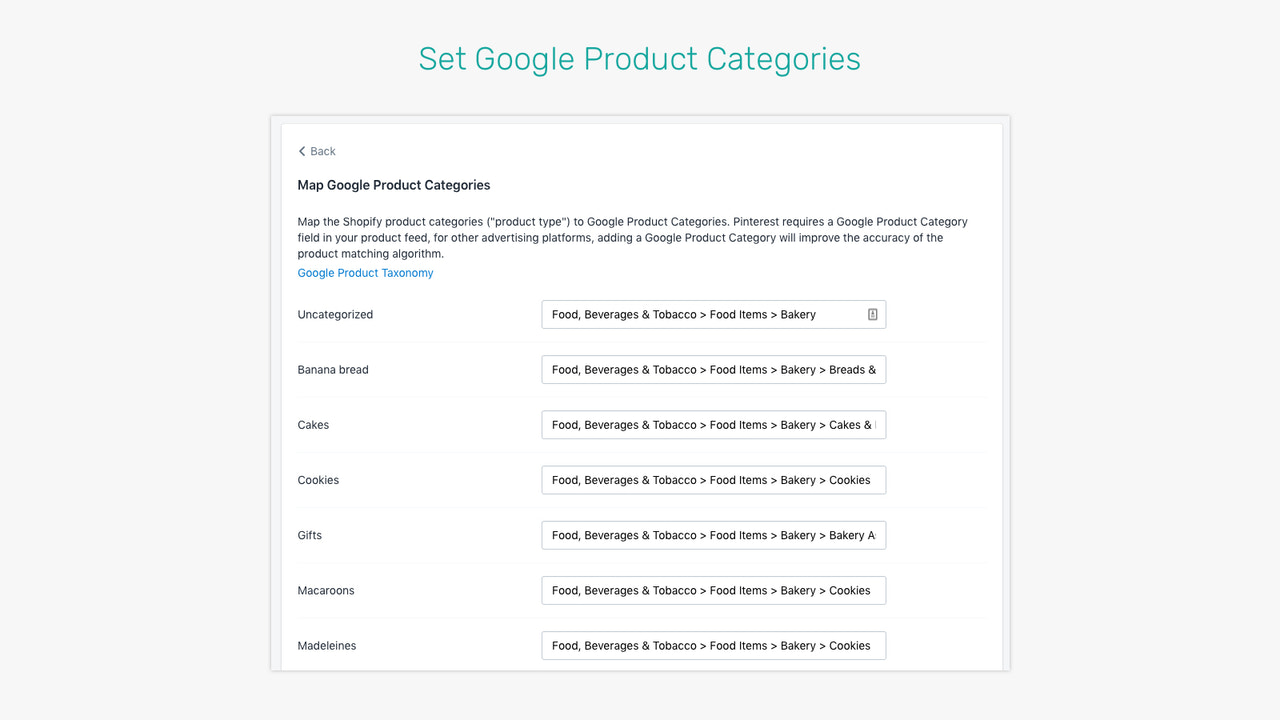Open the Cakes category selector
1280x720 pixels.
pyautogui.click(x=713, y=424)
